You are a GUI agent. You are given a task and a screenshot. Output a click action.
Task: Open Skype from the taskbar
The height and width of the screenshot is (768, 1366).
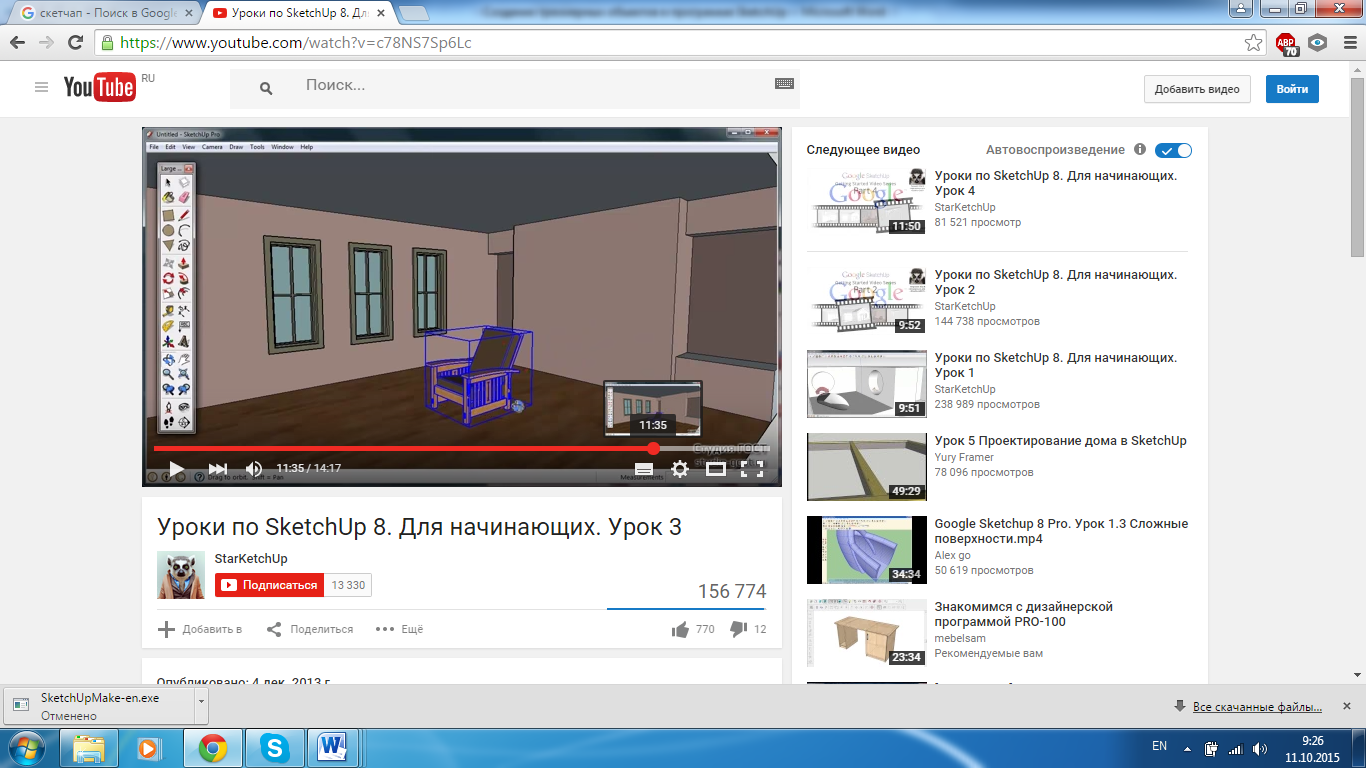273,748
